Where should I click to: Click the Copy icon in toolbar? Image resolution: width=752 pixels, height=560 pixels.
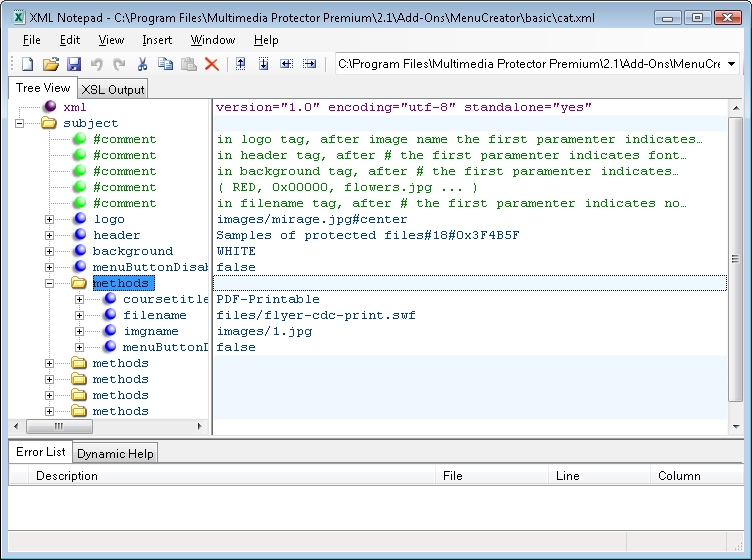[x=165, y=64]
